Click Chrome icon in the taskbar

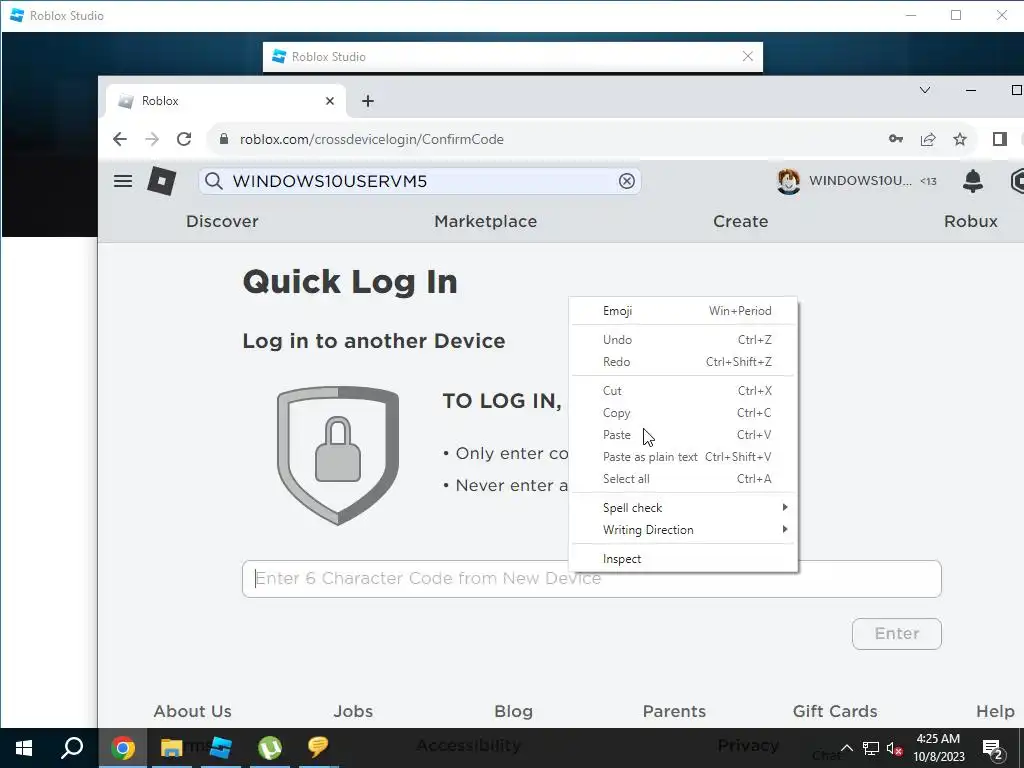tap(123, 748)
